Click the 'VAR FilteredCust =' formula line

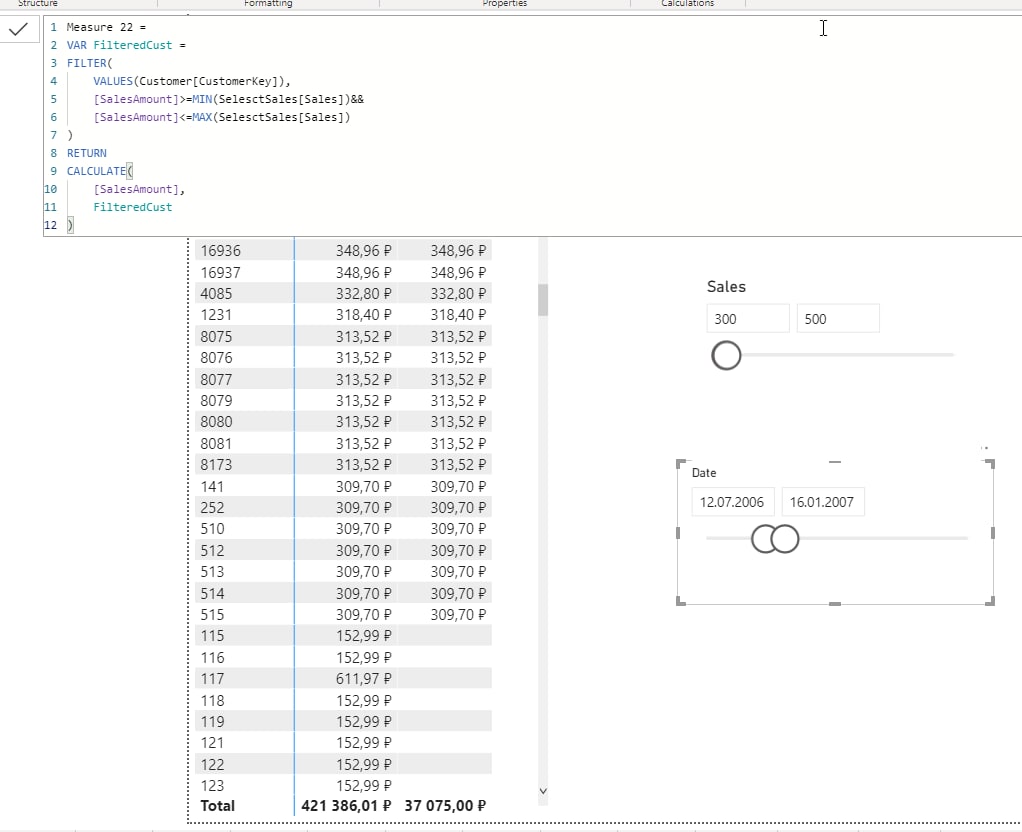point(126,45)
